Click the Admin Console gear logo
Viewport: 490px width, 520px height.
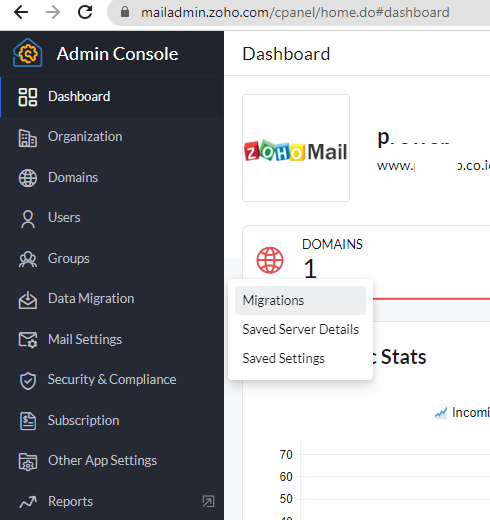coord(27,53)
